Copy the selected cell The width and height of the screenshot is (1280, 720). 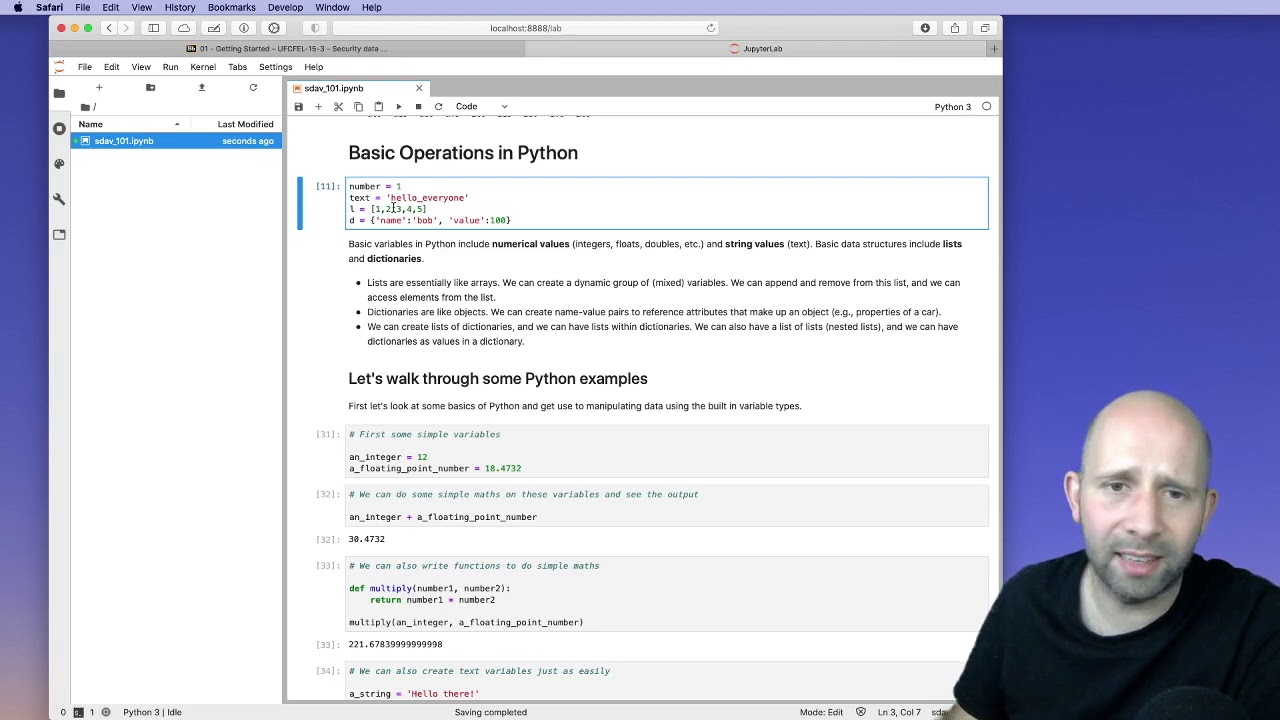358,106
